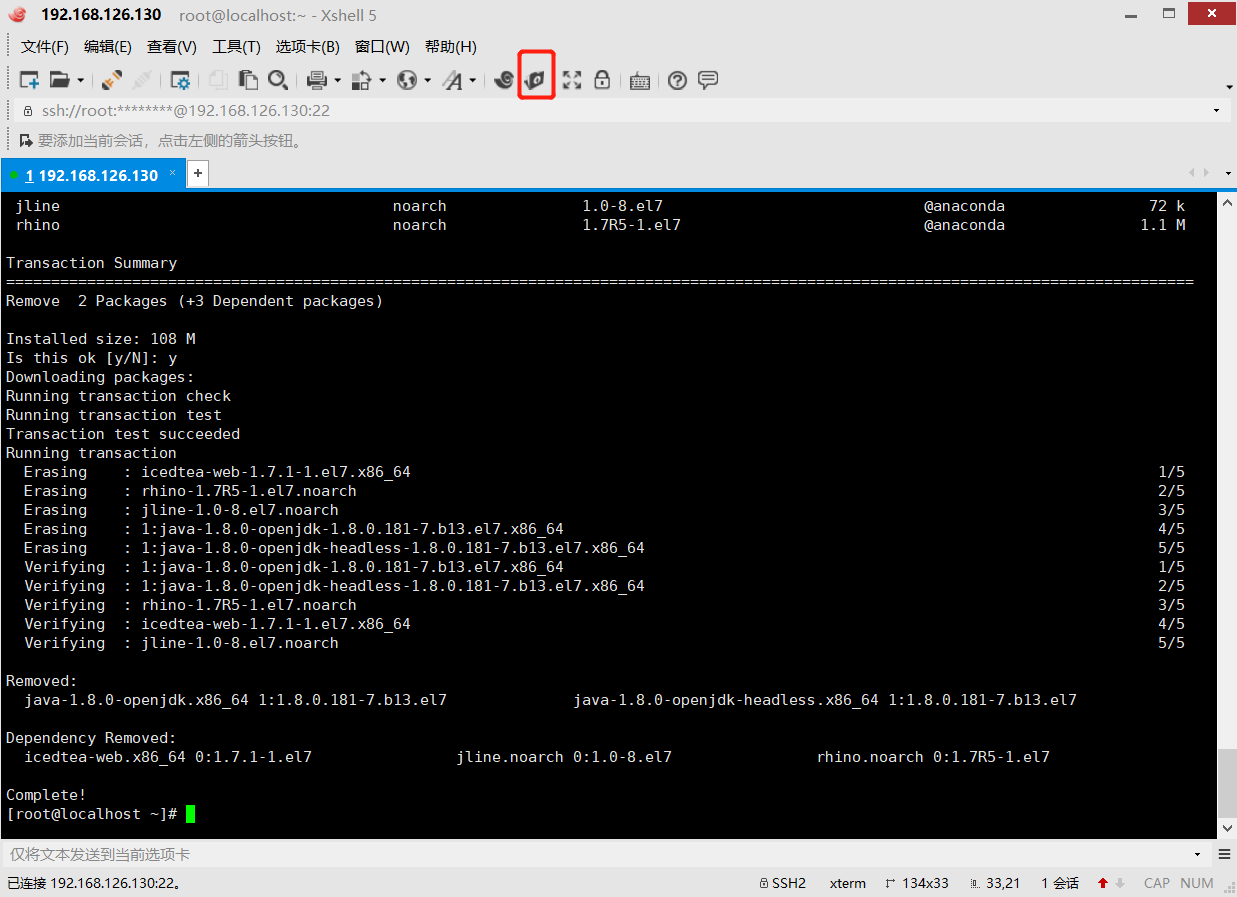Screen dimensions: 1237x897
Task: Open the 窗口(W) menu
Action: tap(382, 47)
